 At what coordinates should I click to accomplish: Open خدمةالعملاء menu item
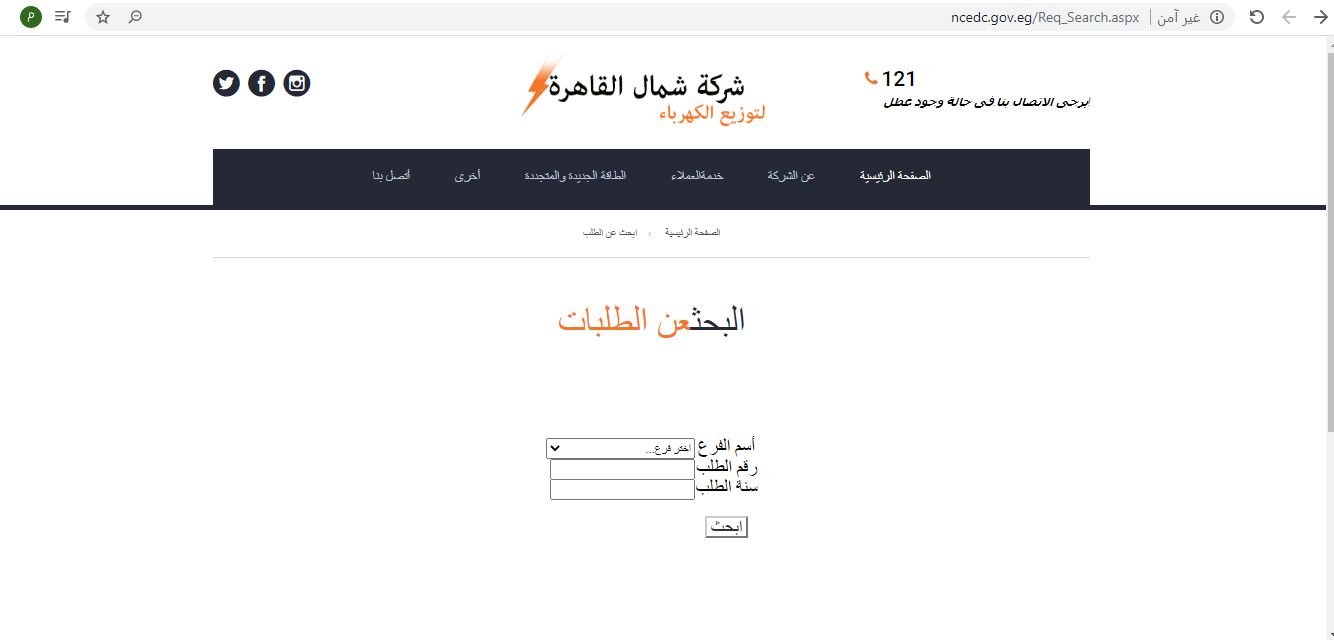click(x=697, y=176)
